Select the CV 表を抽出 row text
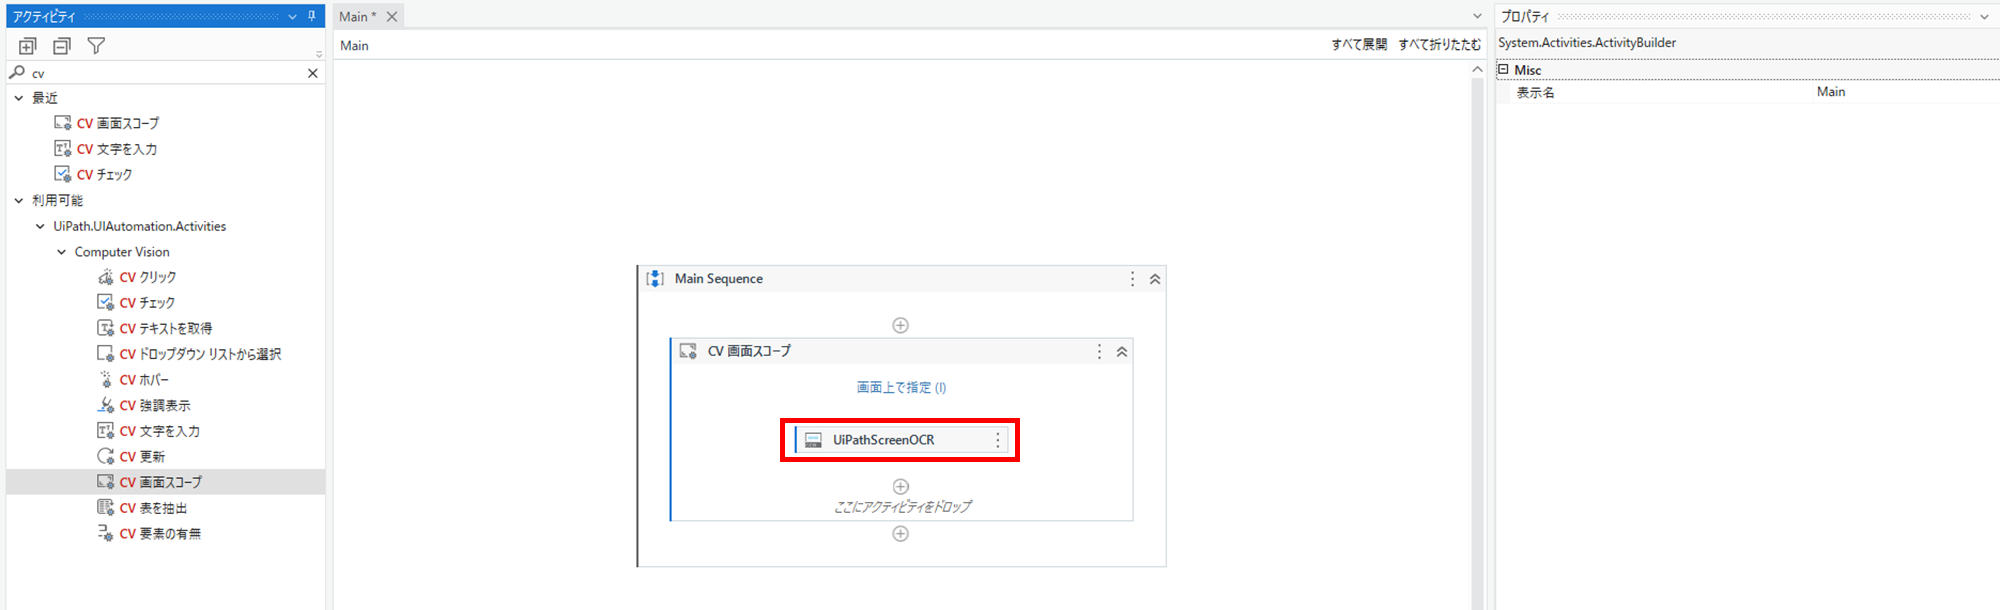This screenshot has height=610, width=2000. coord(153,508)
